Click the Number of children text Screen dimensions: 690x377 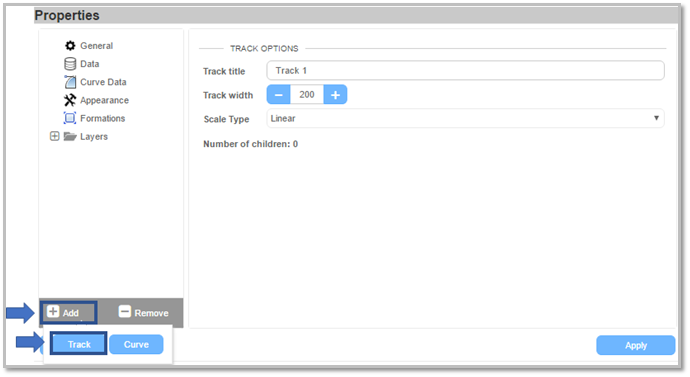250,144
